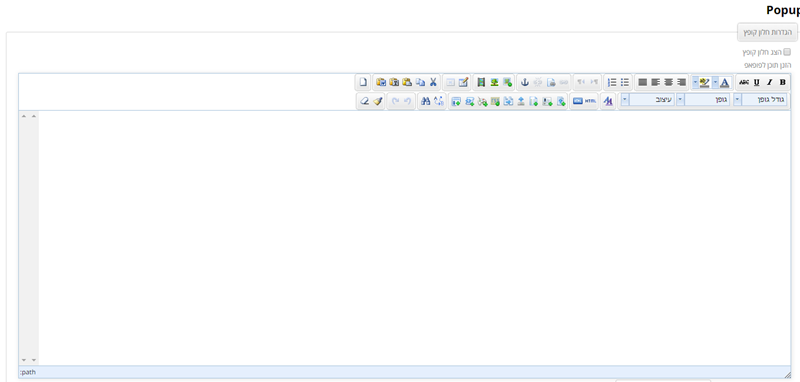Image resolution: width=800 pixels, height=382 pixels.
Task: Click the cleanup broom icon
Action: pyautogui.click(x=378, y=101)
